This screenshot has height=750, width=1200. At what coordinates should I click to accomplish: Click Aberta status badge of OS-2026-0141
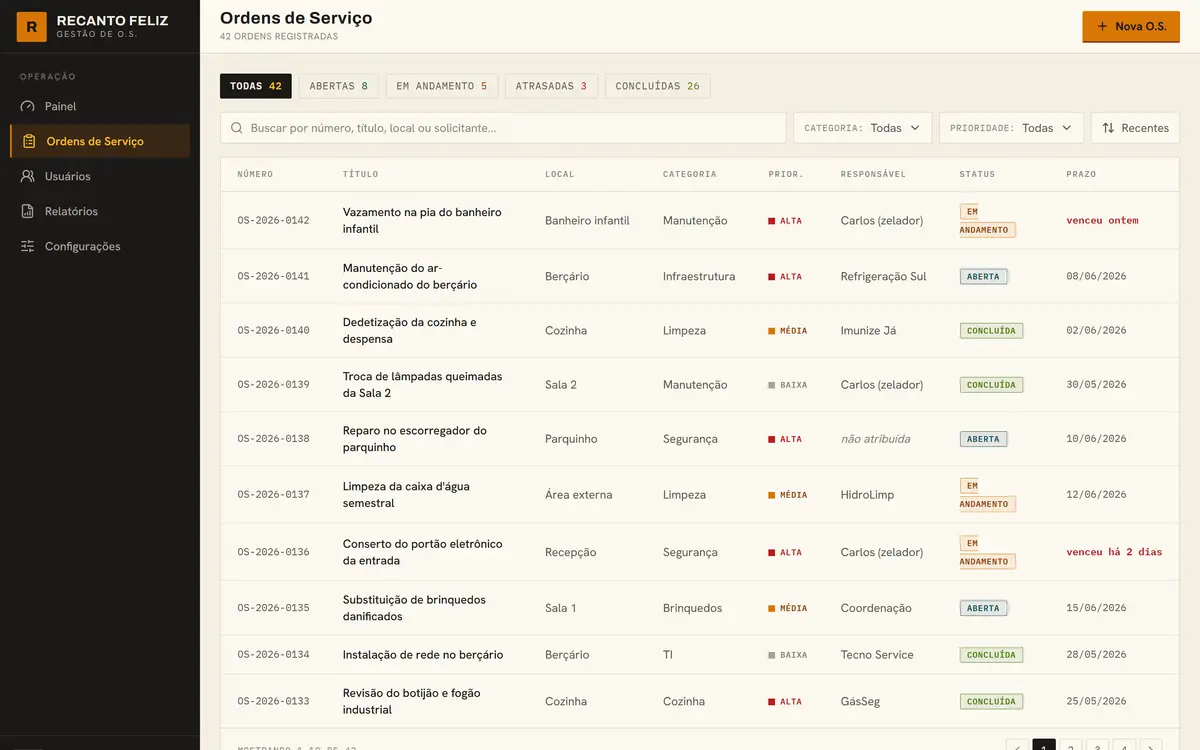pyautogui.click(x=983, y=277)
